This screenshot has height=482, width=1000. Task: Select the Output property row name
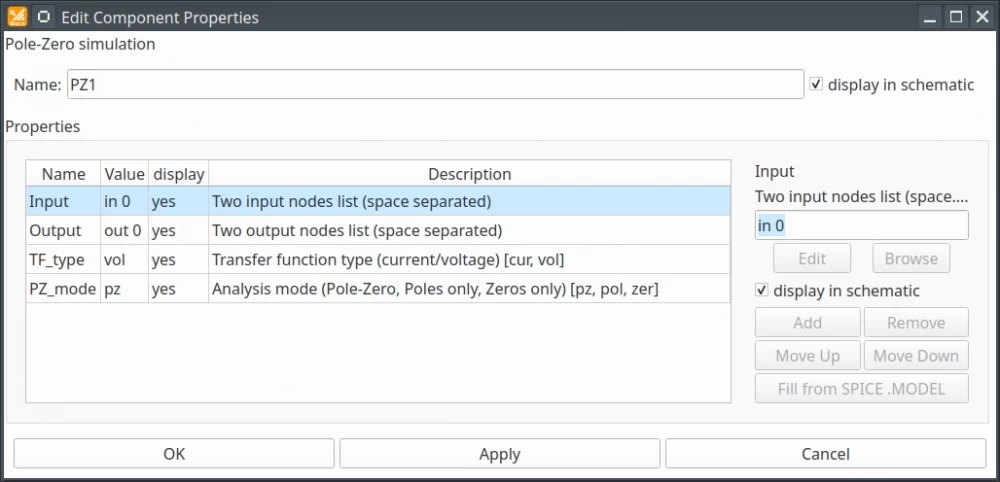tap(63, 230)
